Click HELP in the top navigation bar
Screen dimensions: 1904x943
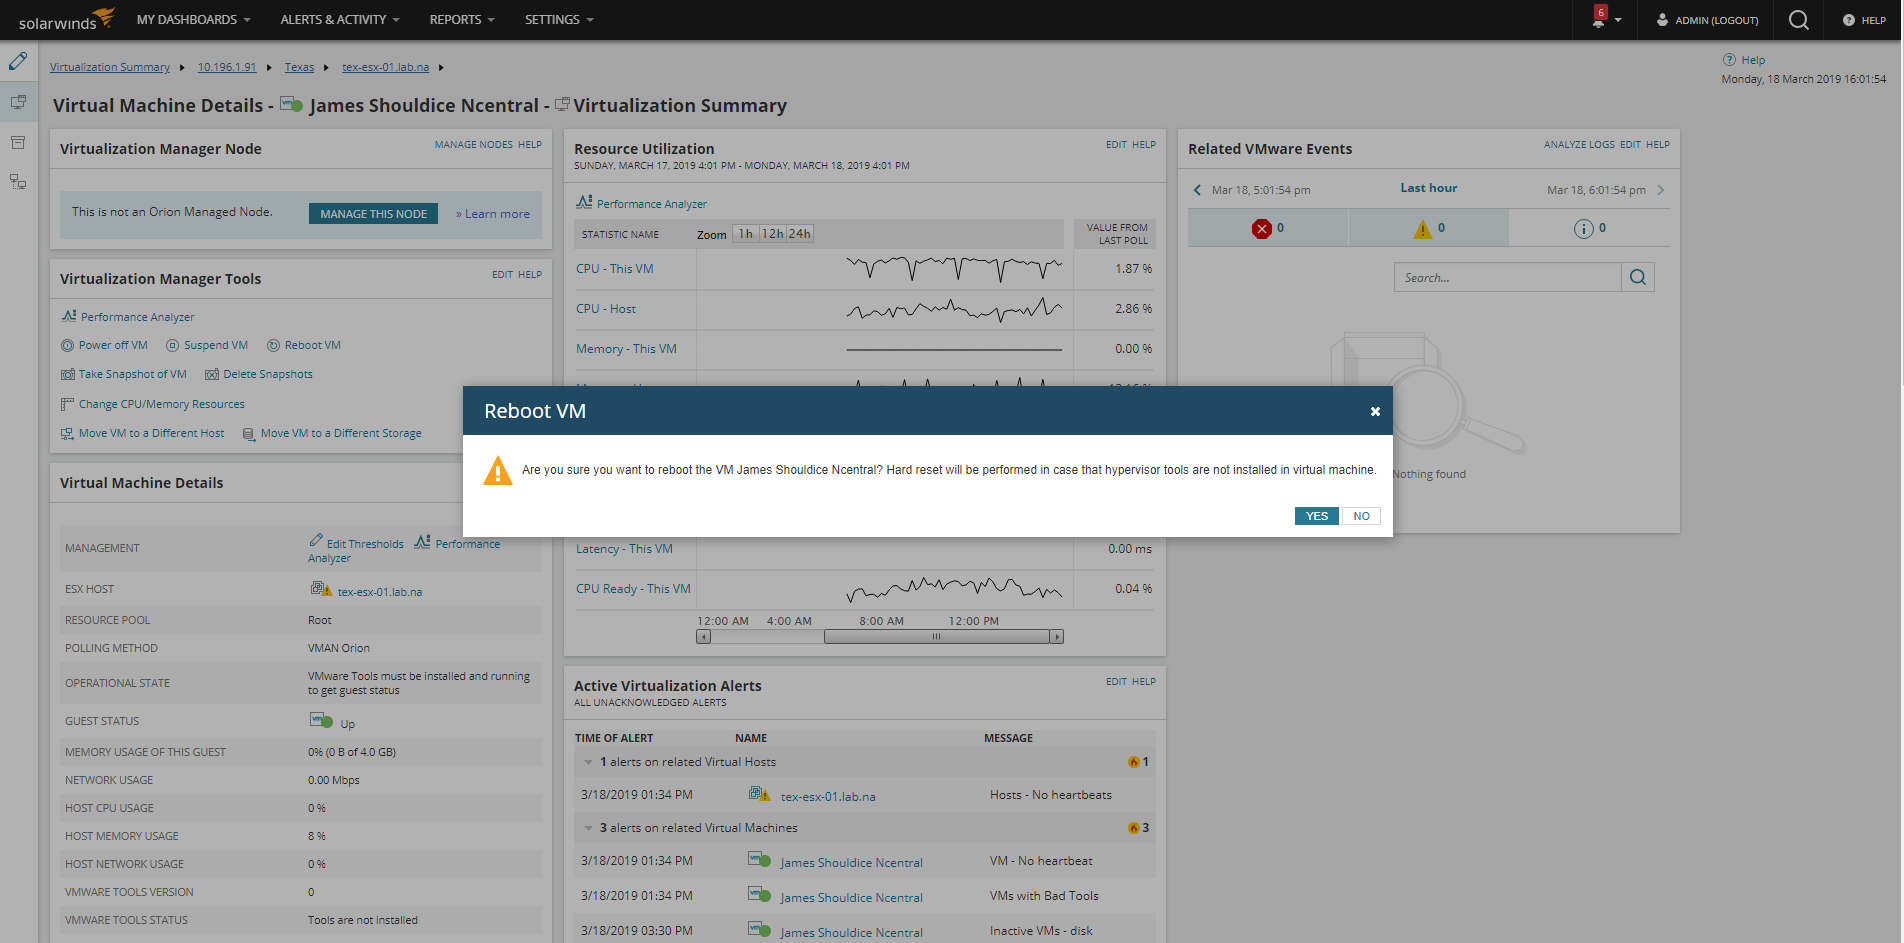pyautogui.click(x=1864, y=20)
